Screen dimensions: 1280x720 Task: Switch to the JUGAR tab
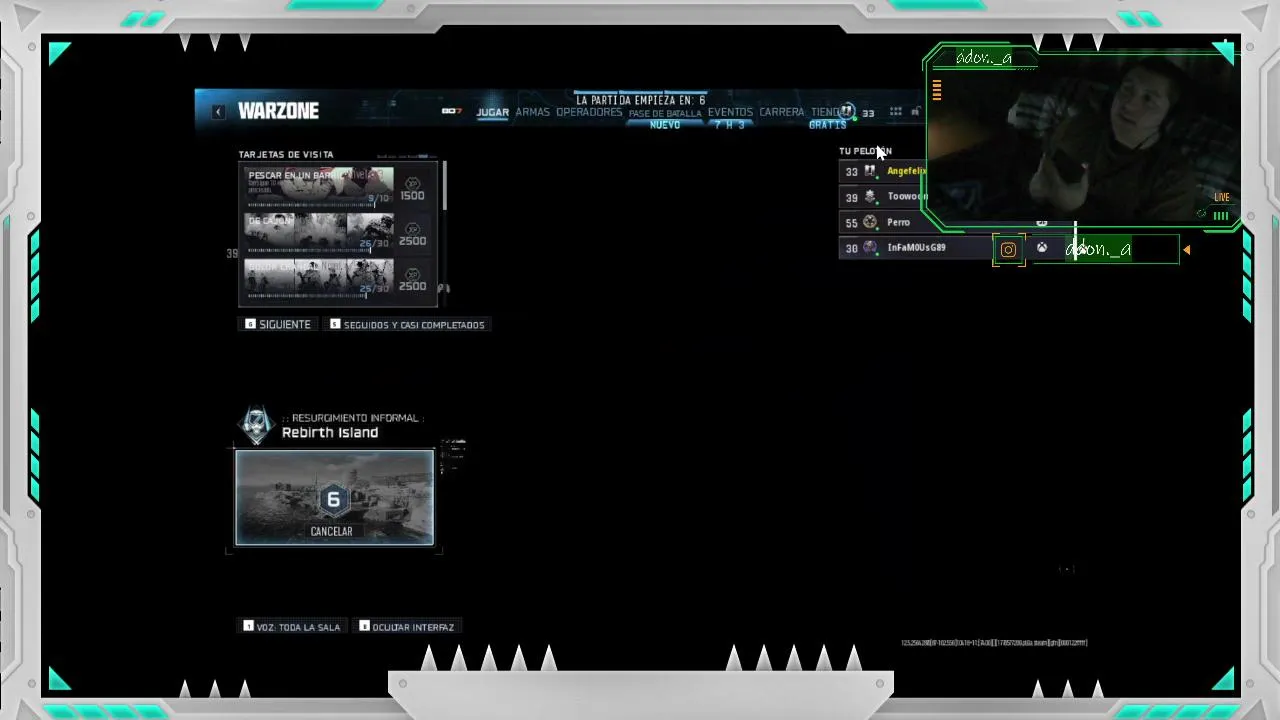[492, 112]
